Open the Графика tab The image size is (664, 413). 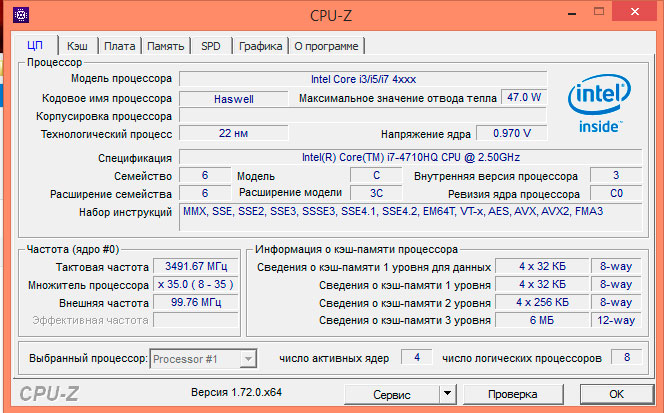click(x=260, y=46)
